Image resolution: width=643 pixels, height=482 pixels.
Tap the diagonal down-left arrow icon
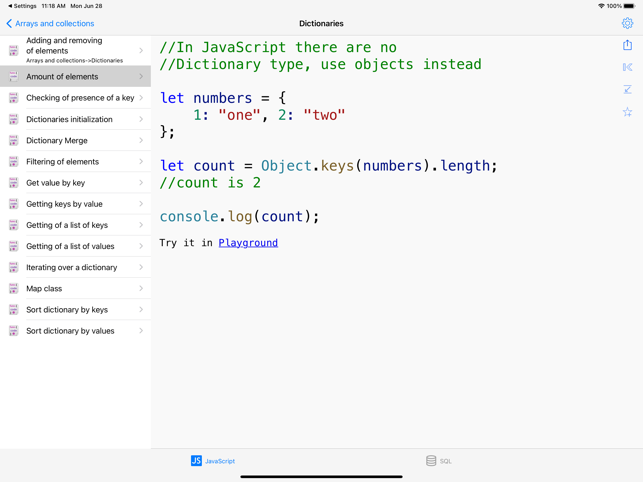(x=627, y=90)
